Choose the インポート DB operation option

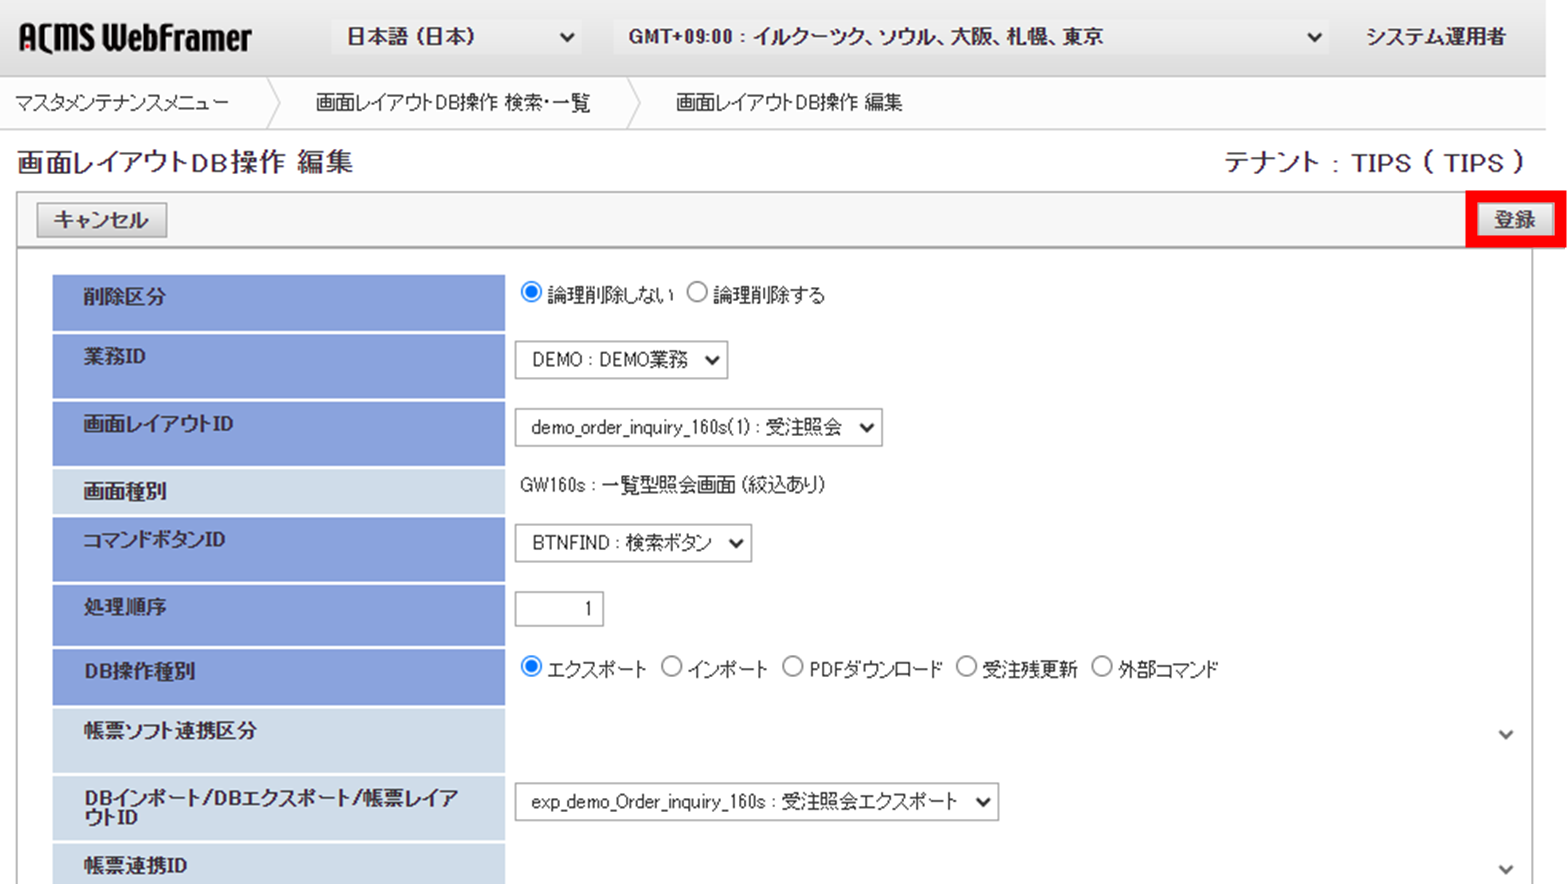671,666
